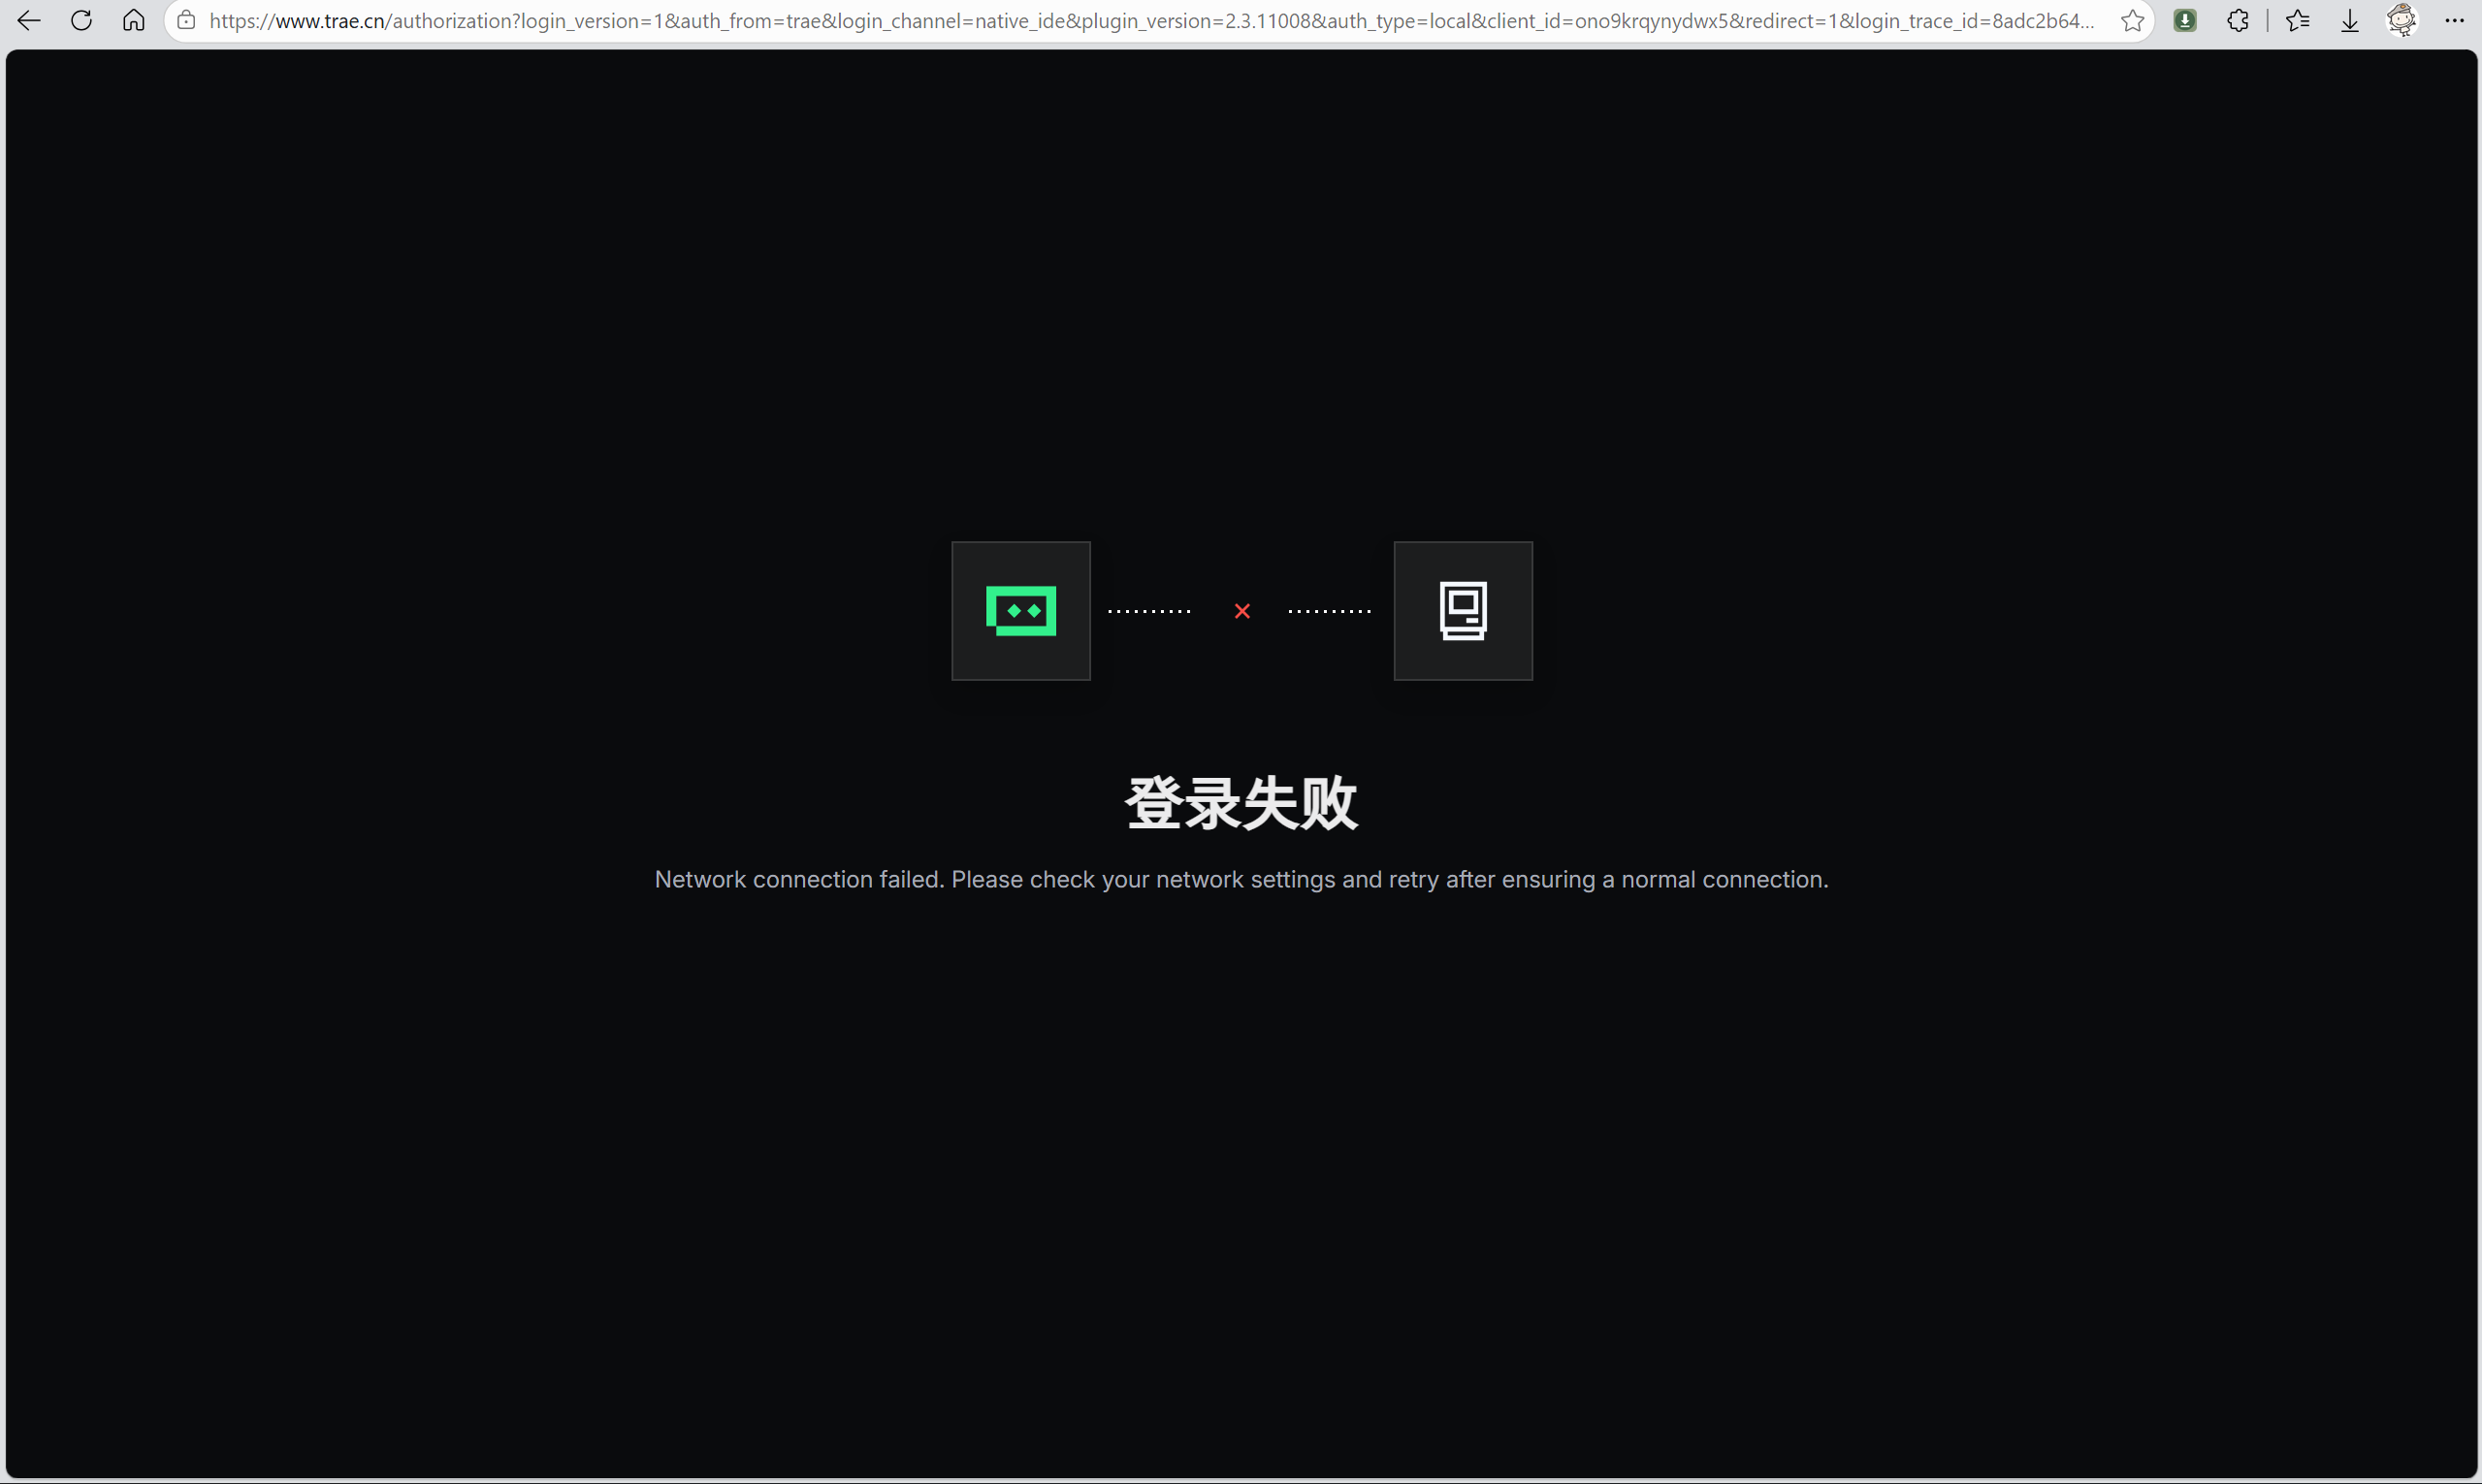The height and width of the screenshot is (1484, 2482).
Task: Refresh the failed login page
Action: pyautogui.click(x=82, y=20)
